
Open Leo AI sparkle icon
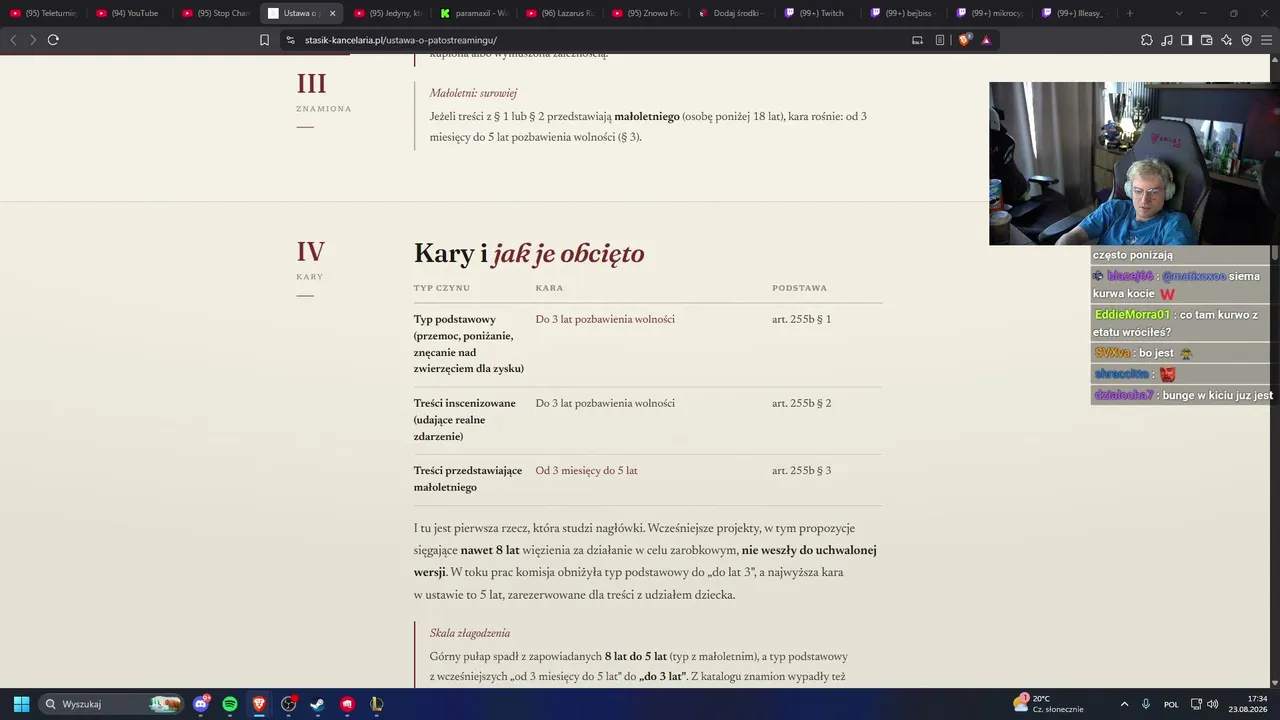pyautogui.click(x=1227, y=40)
